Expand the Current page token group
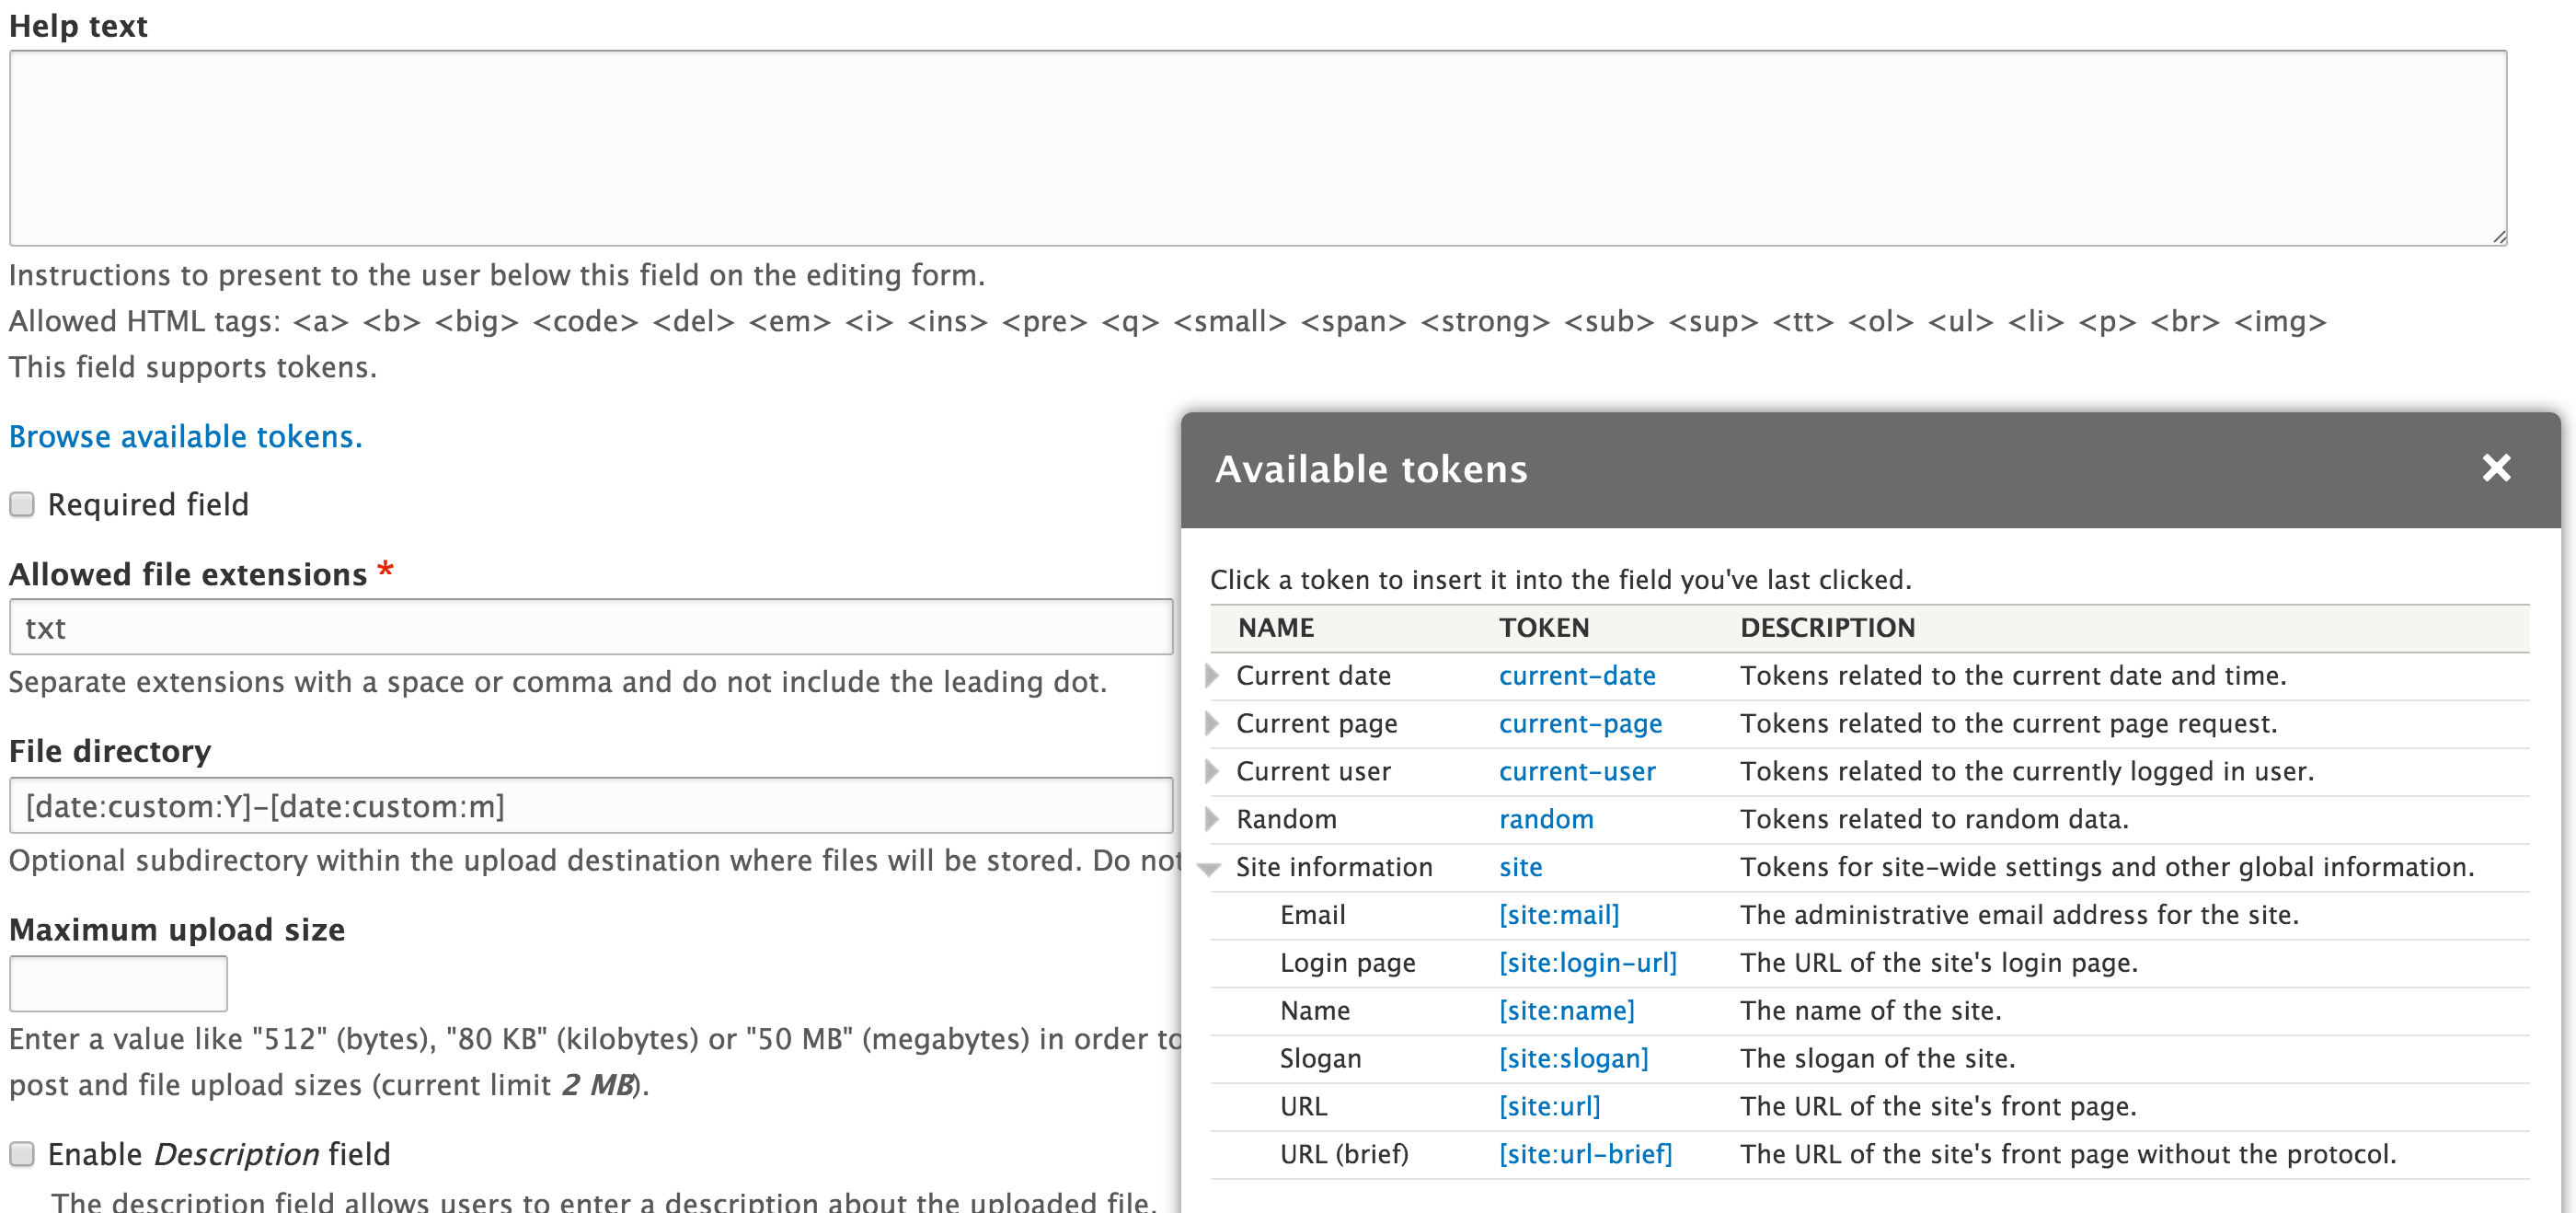The image size is (2576, 1213). (x=1213, y=723)
